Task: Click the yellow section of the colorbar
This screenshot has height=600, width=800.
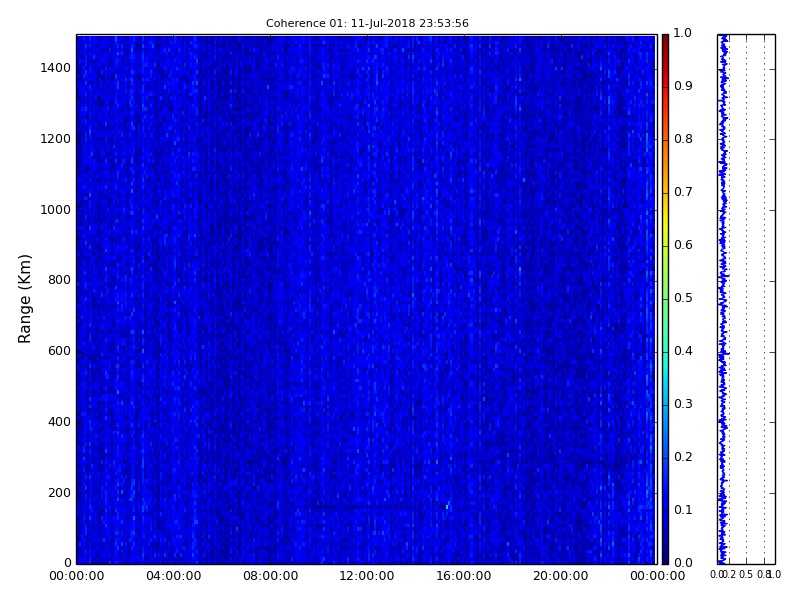Action: [x=665, y=217]
